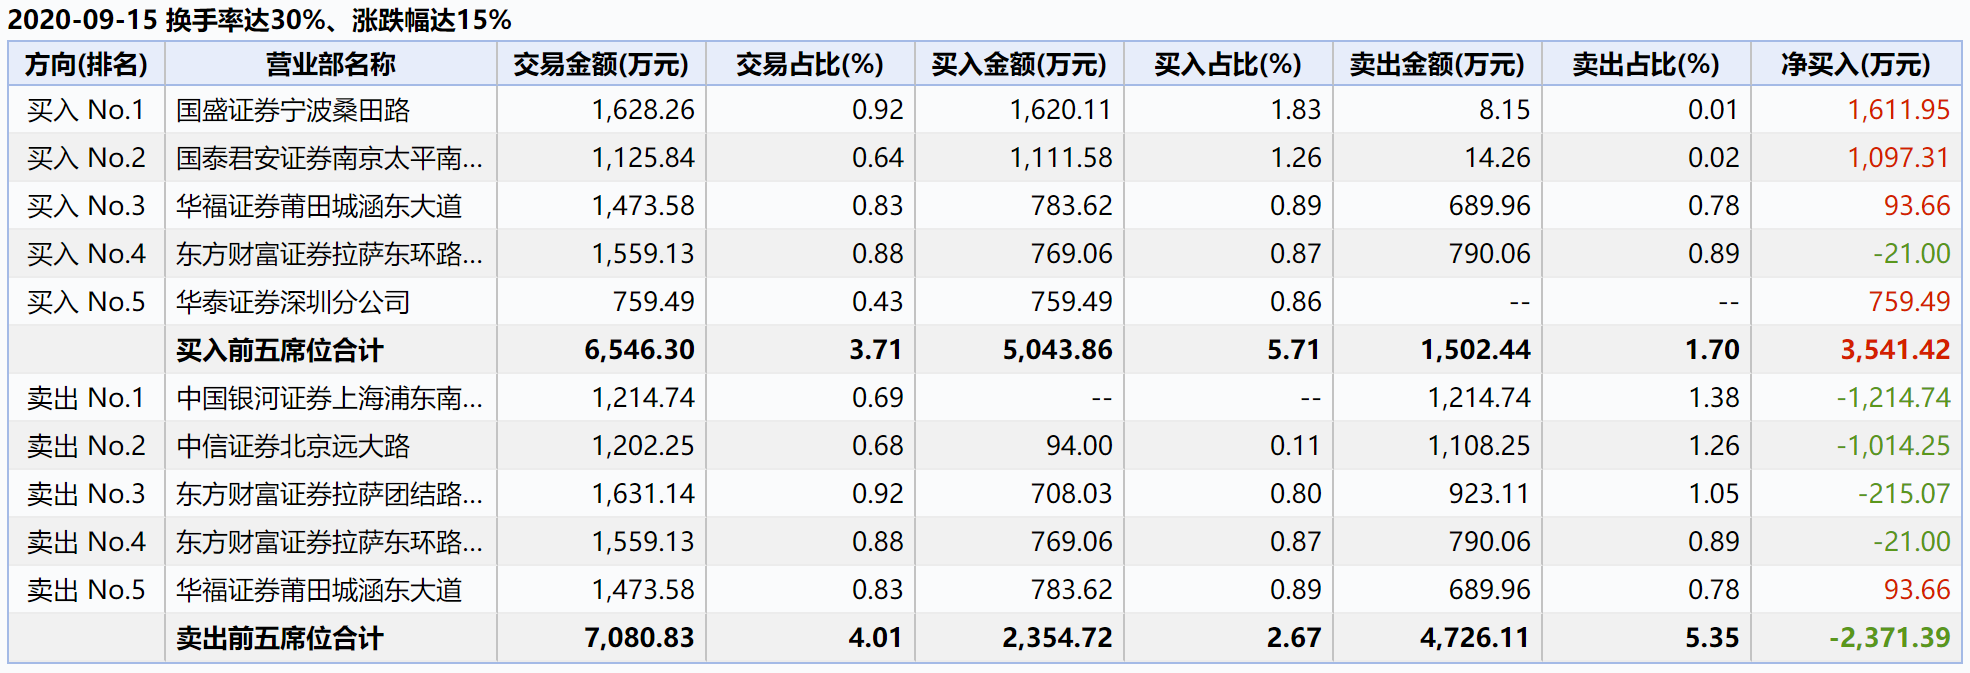Click the net total -2,371.39
Image resolution: width=1970 pixels, height=673 pixels.
(x=1890, y=638)
